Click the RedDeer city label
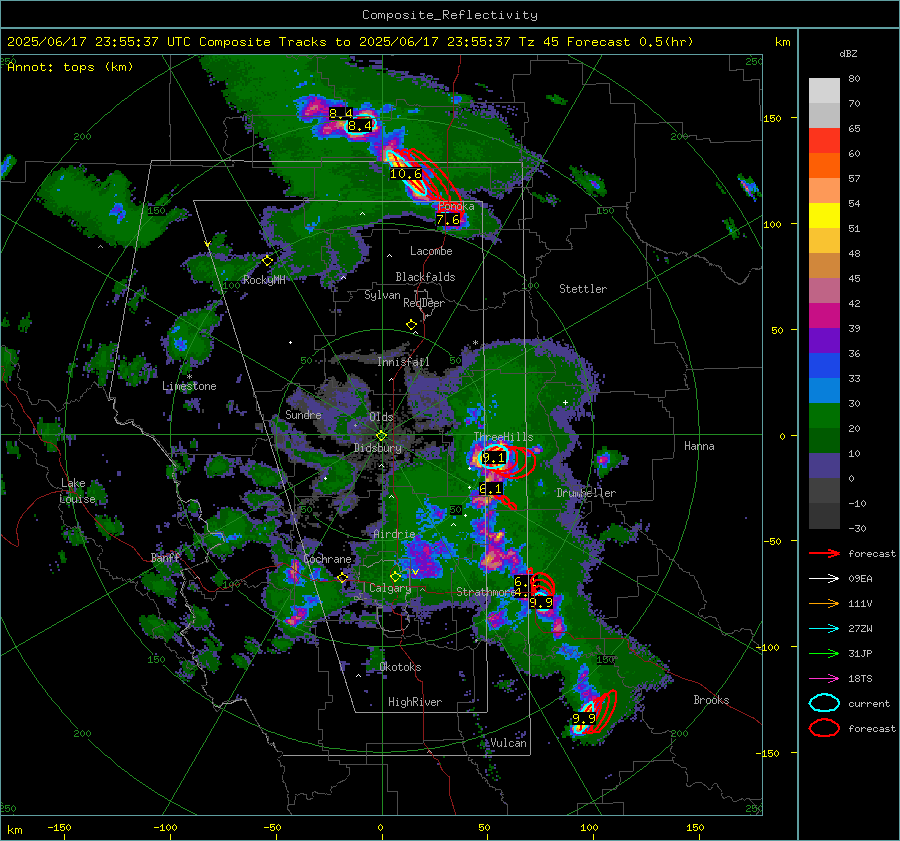The height and width of the screenshot is (841, 900). click(424, 303)
